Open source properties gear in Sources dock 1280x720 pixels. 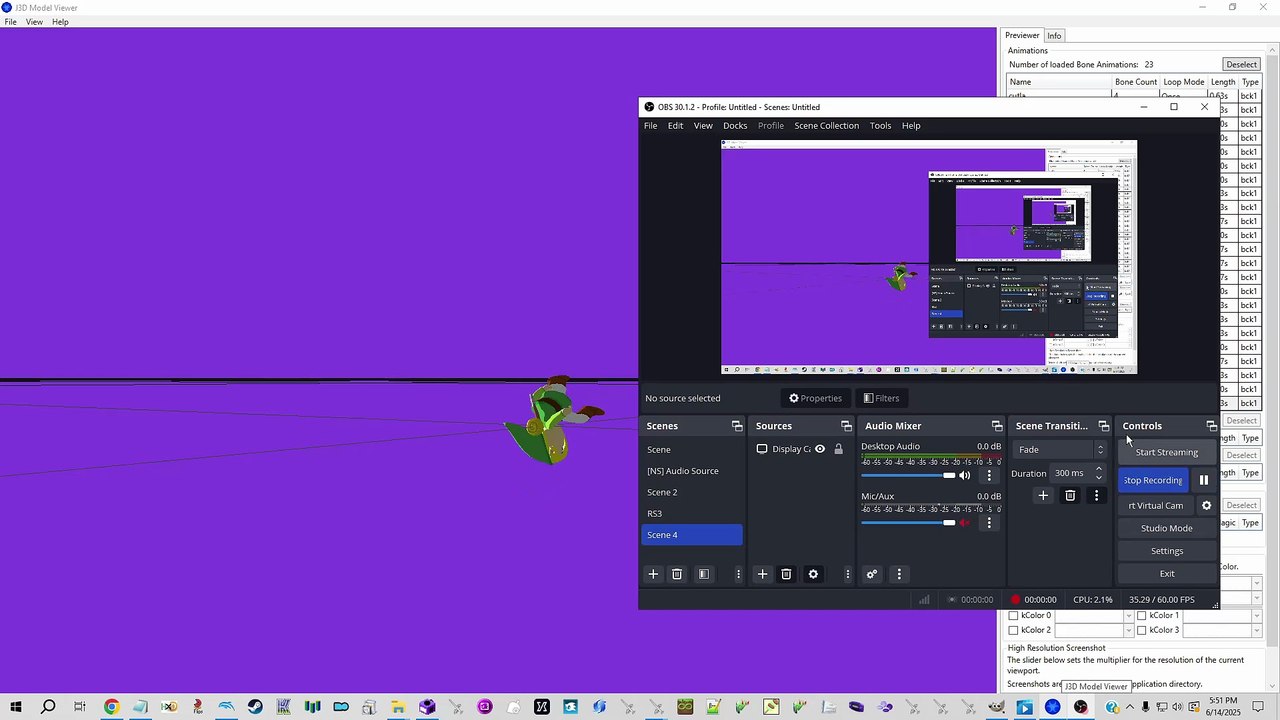point(813,574)
